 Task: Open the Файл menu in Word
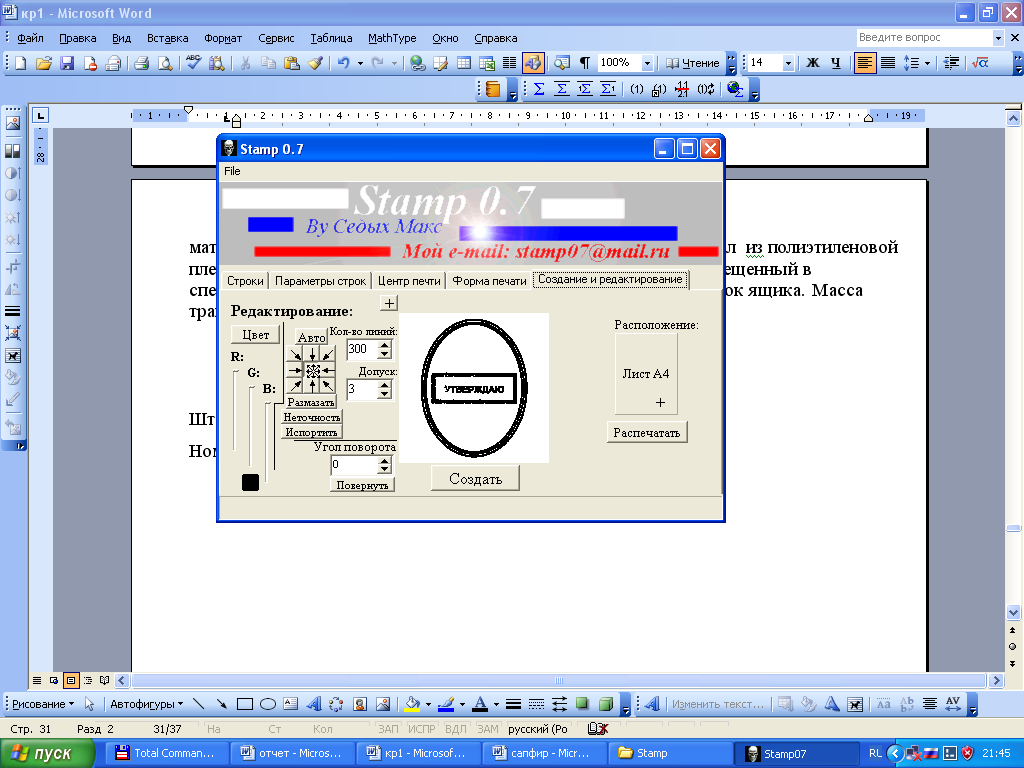pos(30,38)
